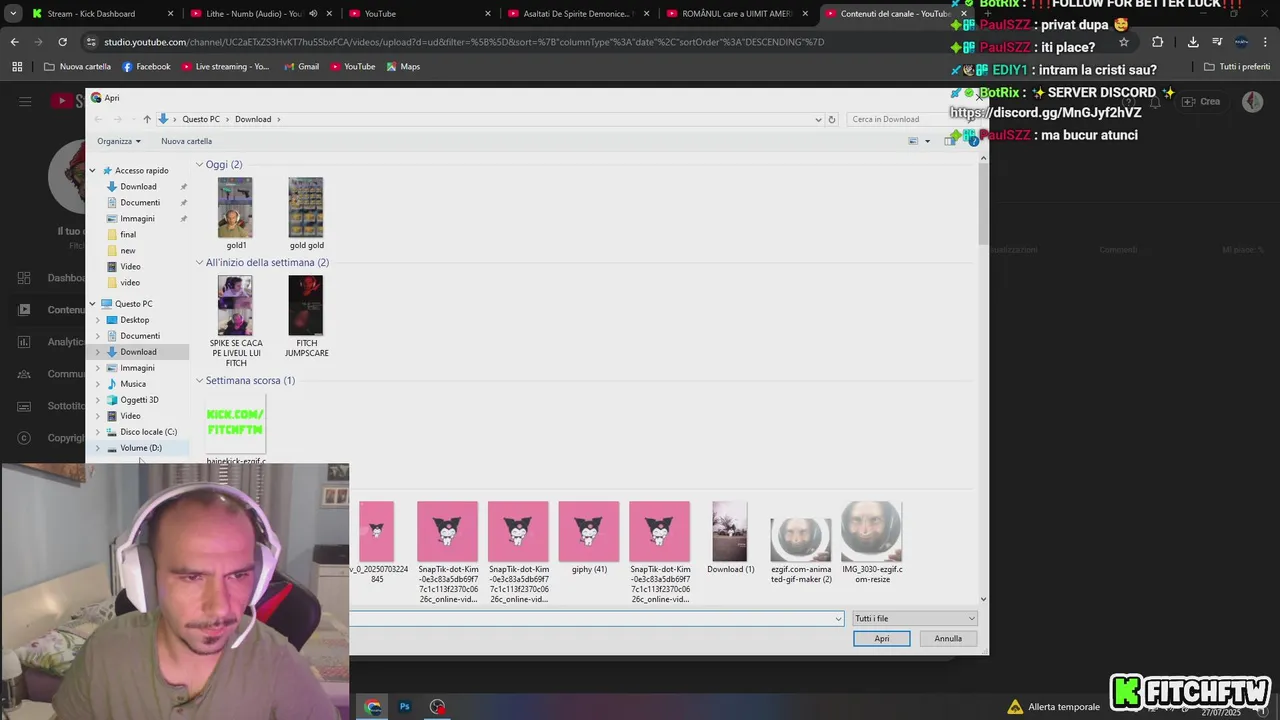This screenshot has height=720, width=1280.
Task: Switch to Asaltati De Spirite Demonice tab
Action: point(577,14)
